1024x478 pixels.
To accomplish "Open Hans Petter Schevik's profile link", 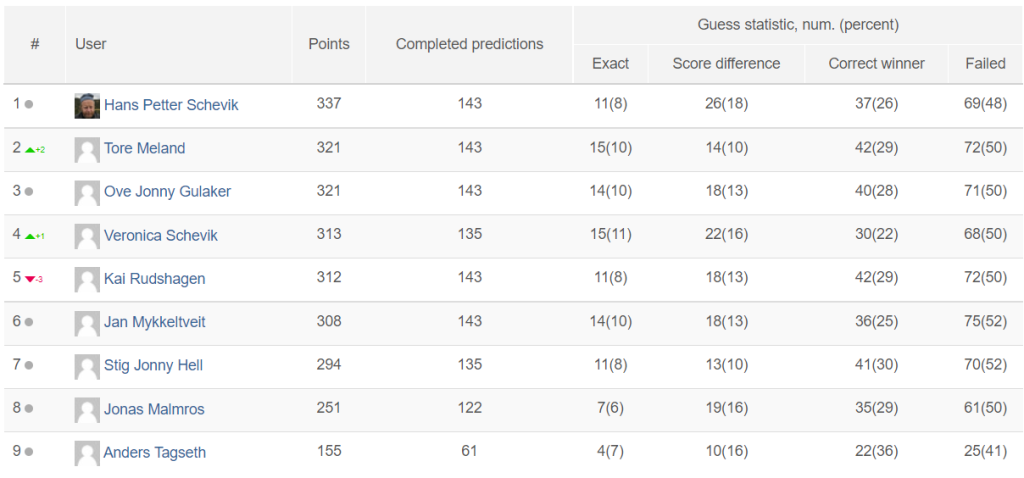I will click(171, 104).
